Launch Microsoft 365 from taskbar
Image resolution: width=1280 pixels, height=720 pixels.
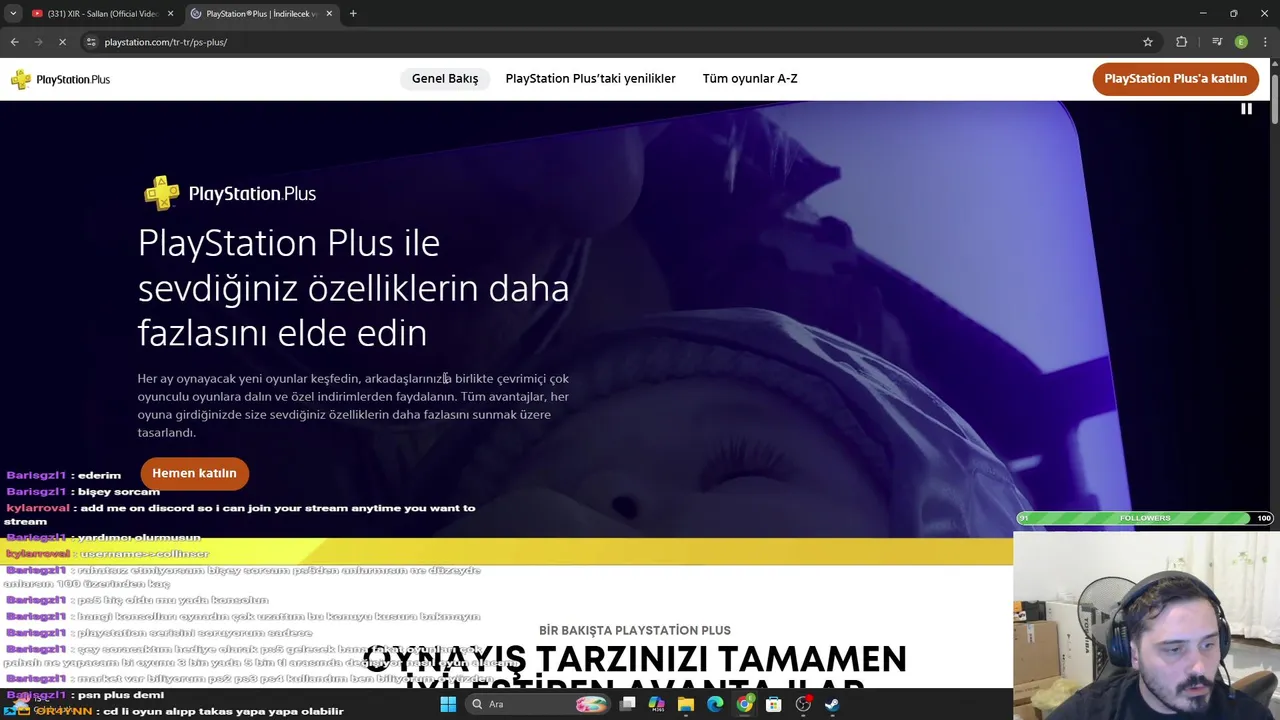tap(656, 704)
